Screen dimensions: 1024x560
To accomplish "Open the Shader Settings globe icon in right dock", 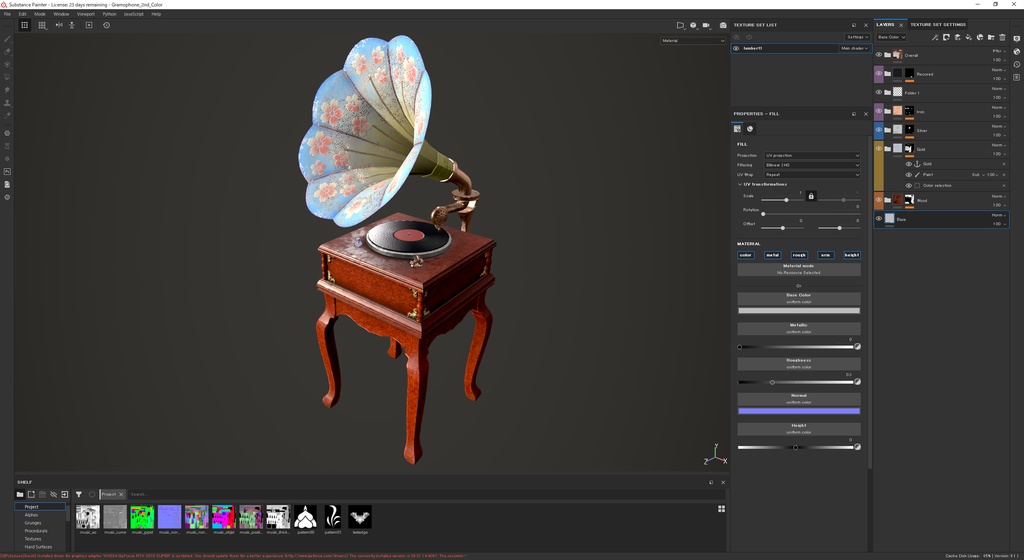I will pos(1017,52).
